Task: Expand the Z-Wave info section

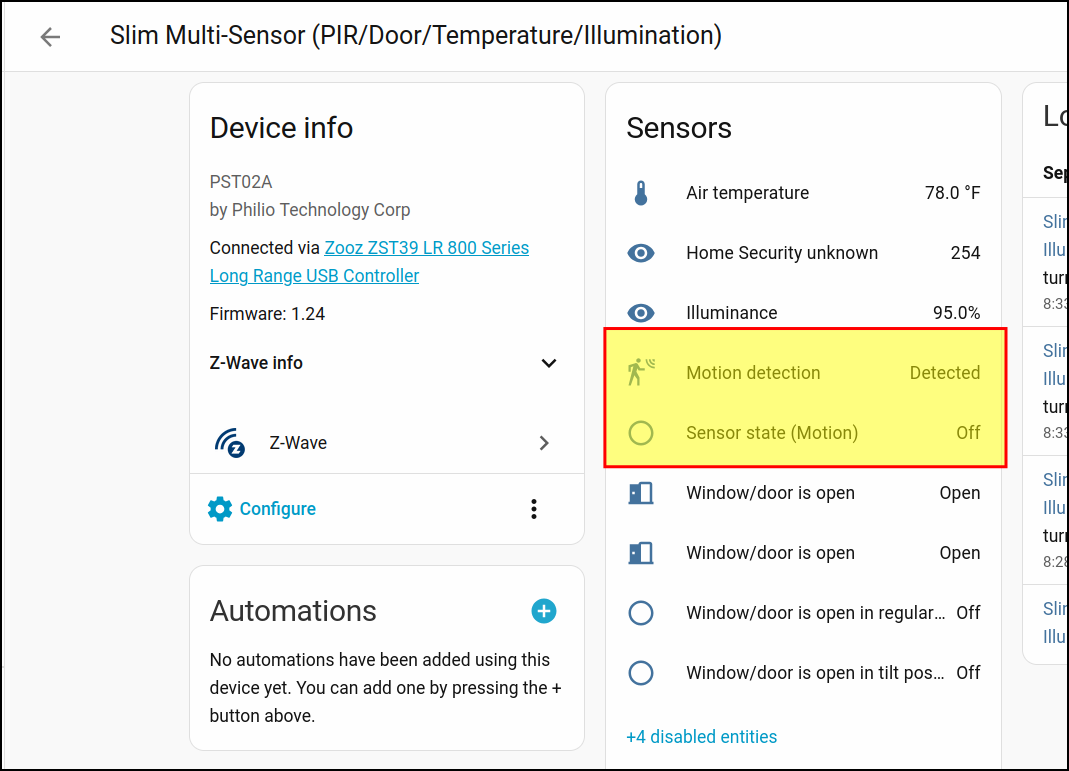Action: [x=548, y=363]
